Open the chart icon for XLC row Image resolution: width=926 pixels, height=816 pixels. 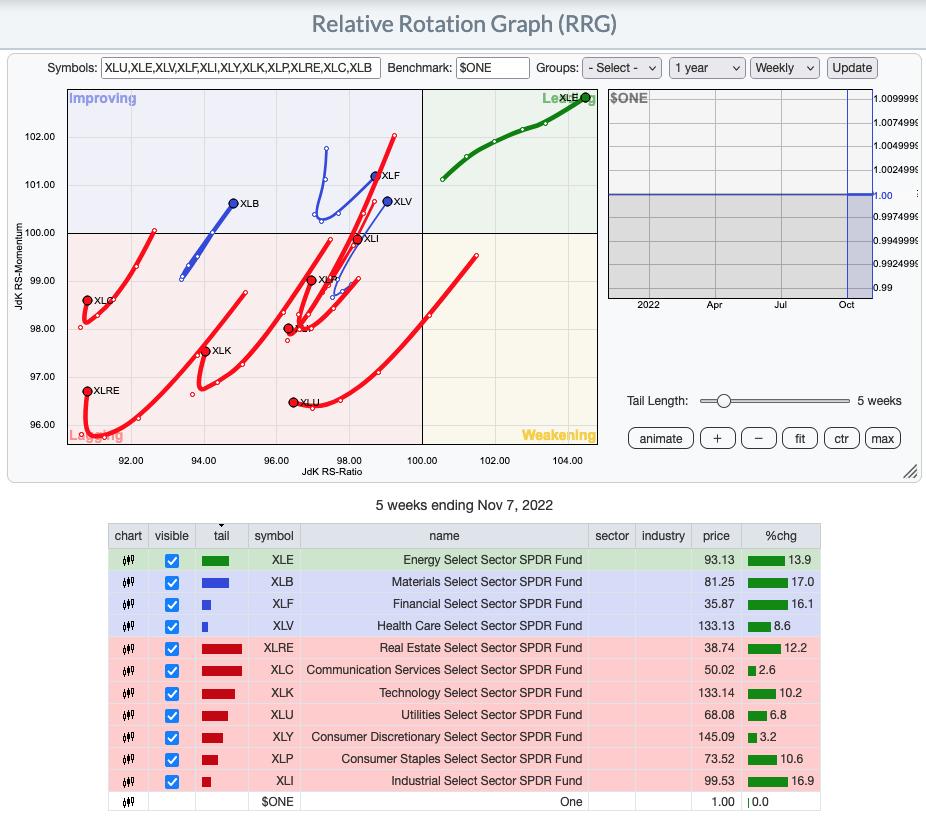tap(128, 670)
